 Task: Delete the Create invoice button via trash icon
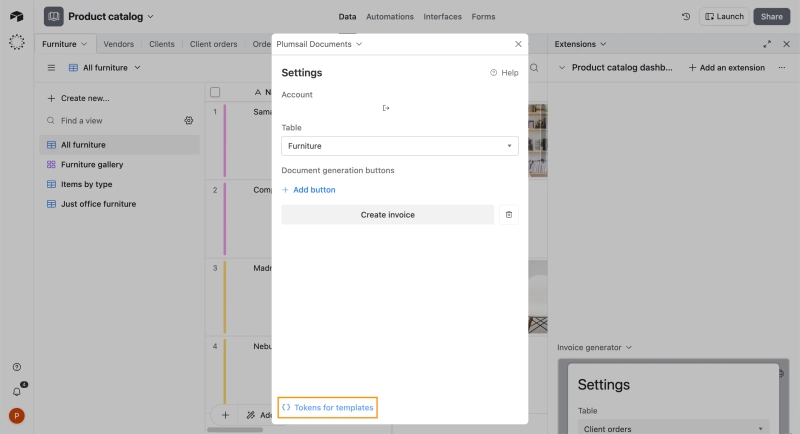[x=509, y=215]
